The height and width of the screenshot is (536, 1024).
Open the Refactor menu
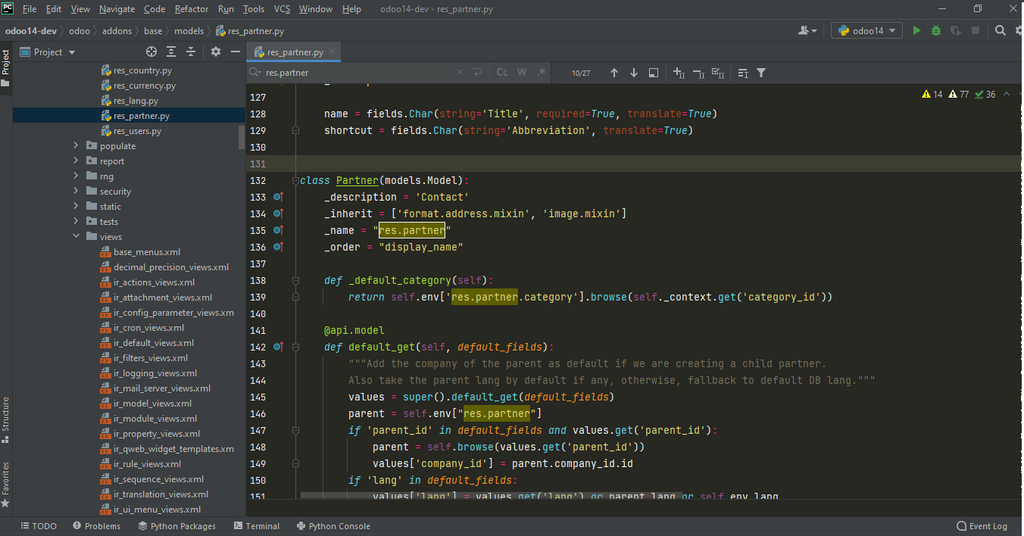pos(191,9)
